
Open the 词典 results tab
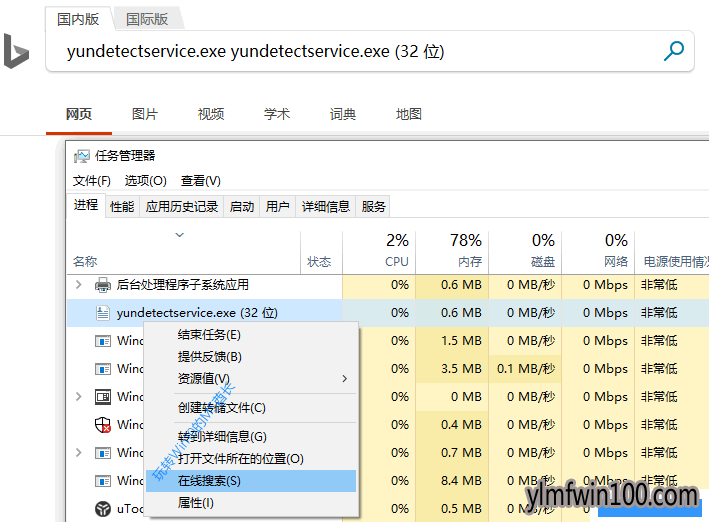point(343,114)
